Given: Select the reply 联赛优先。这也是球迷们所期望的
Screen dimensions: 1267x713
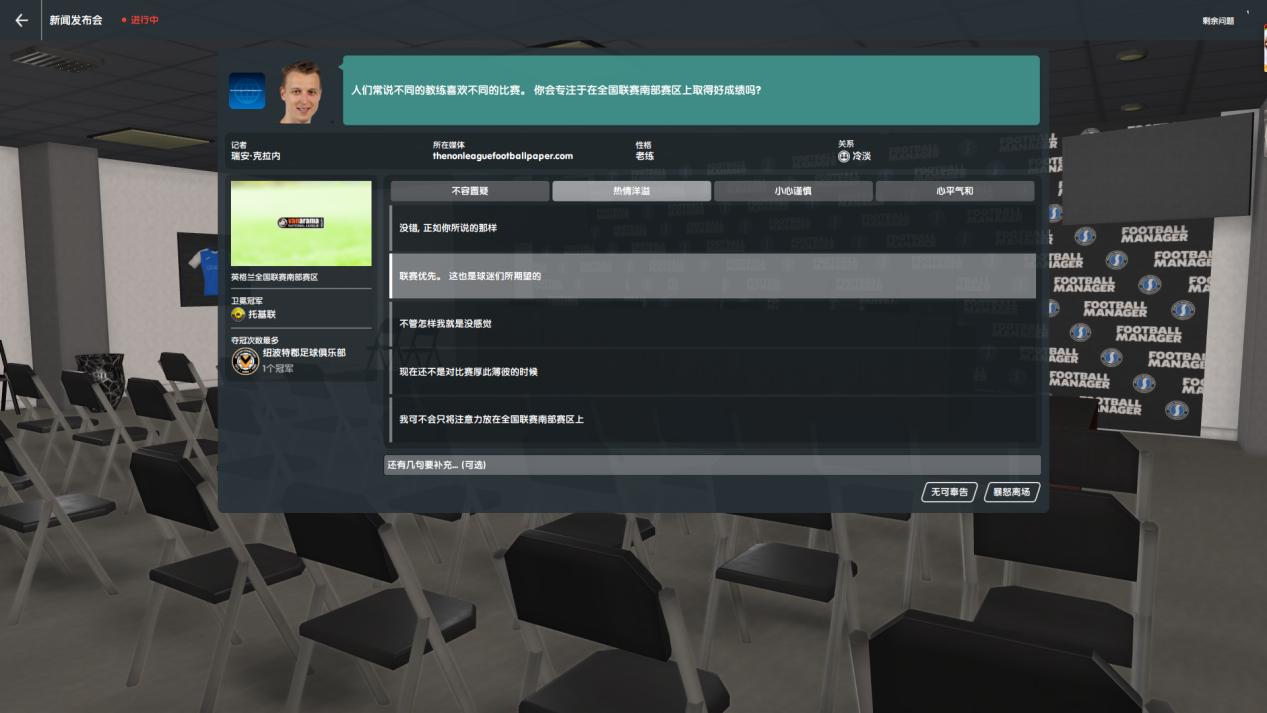Looking at the screenshot, I should [711, 276].
